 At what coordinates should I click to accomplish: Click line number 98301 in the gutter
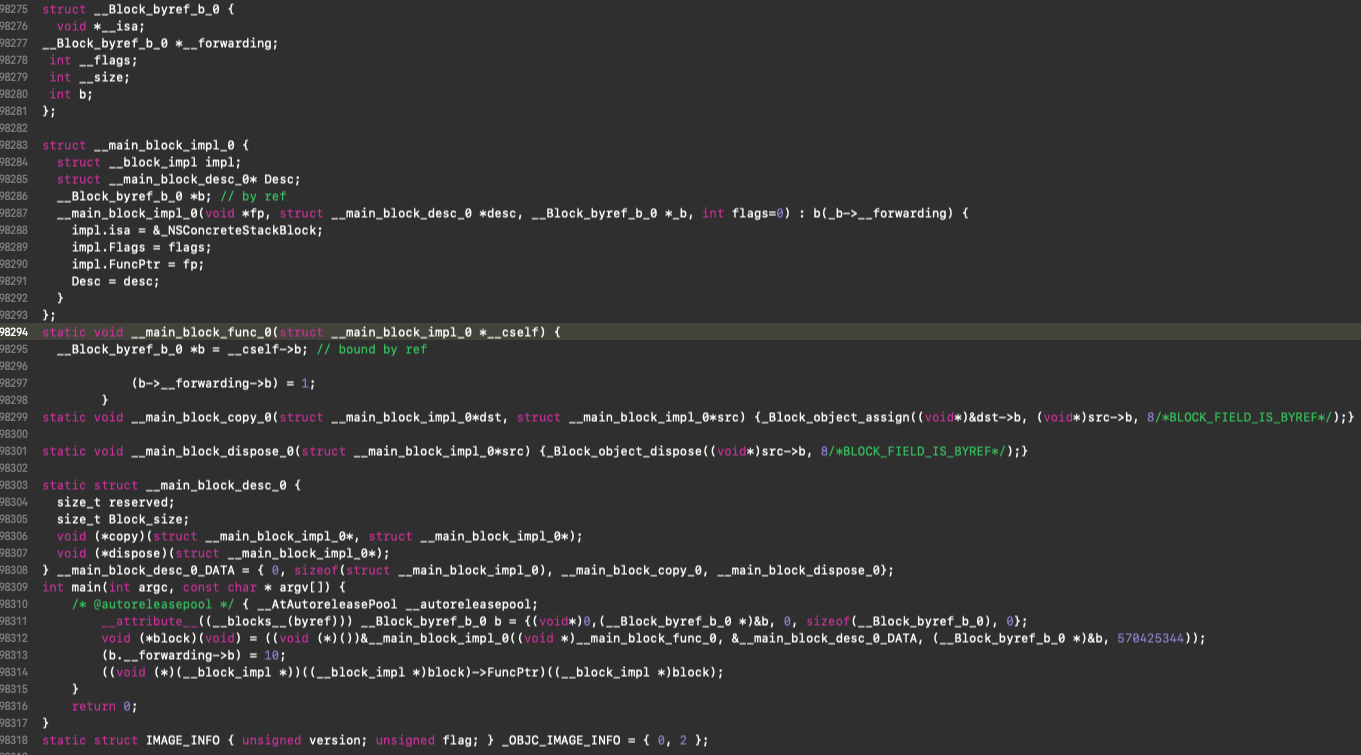click(14, 451)
